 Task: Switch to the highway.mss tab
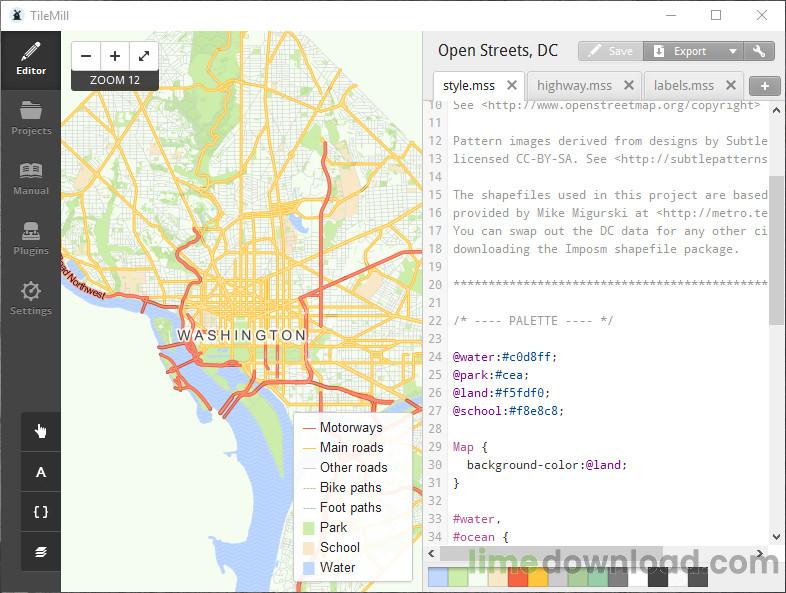point(574,86)
